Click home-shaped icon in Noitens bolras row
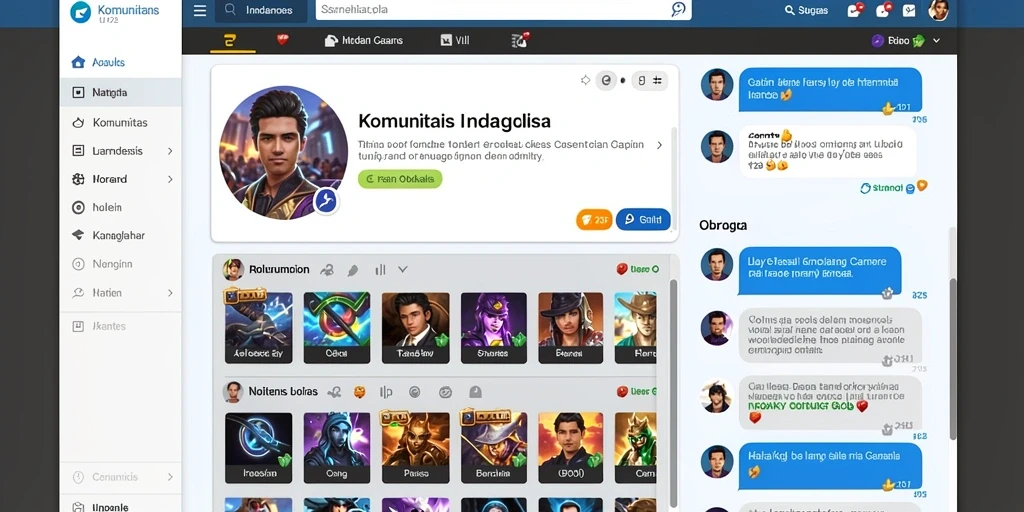The width and height of the screenshot is (1024, 512). click(475, 392)
